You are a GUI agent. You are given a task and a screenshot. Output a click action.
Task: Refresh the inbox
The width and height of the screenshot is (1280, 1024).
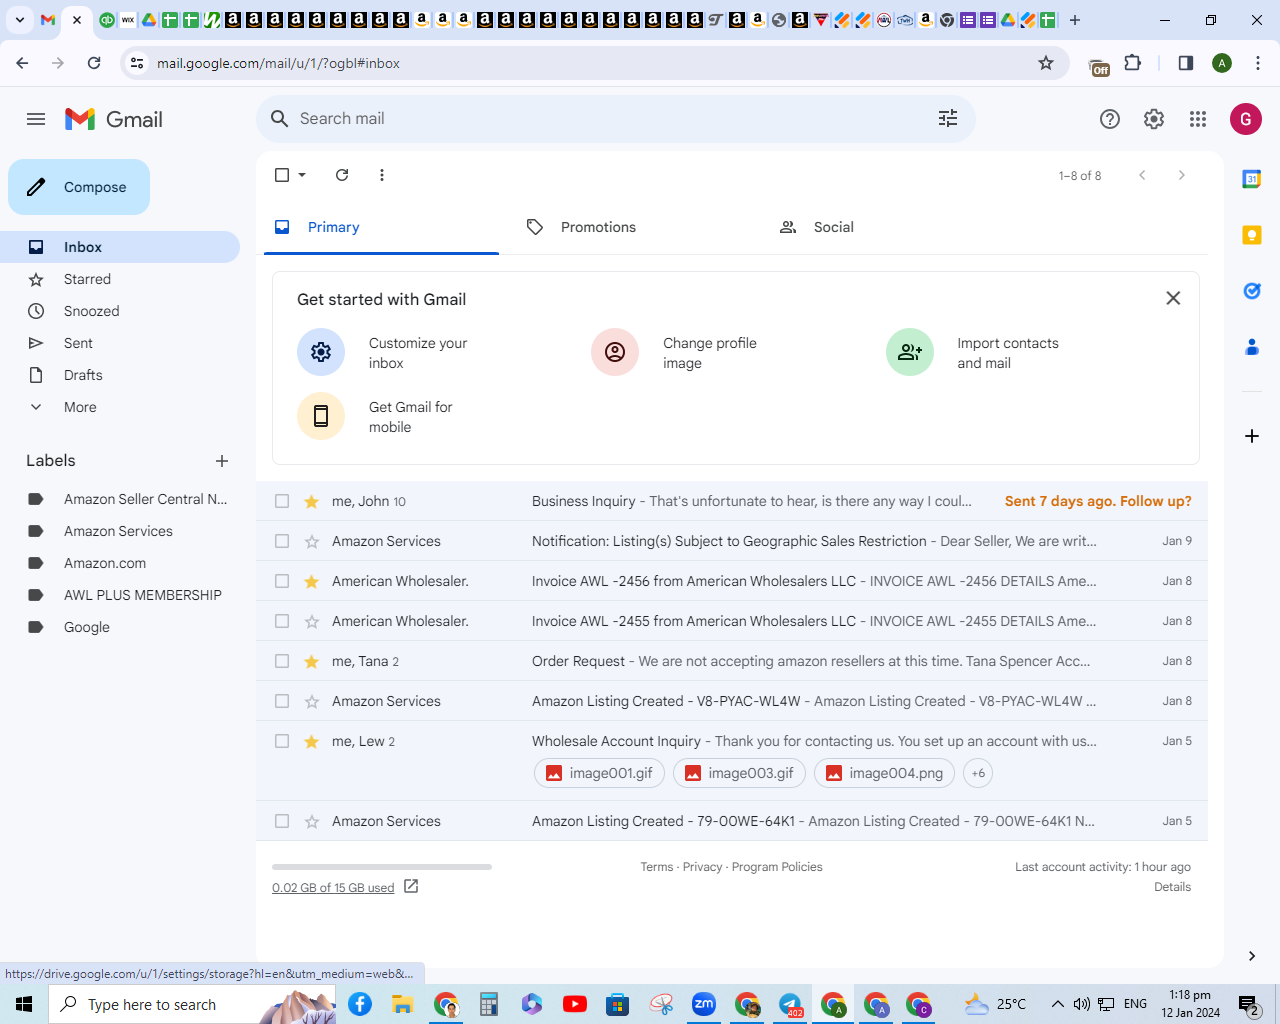point(342,175)
